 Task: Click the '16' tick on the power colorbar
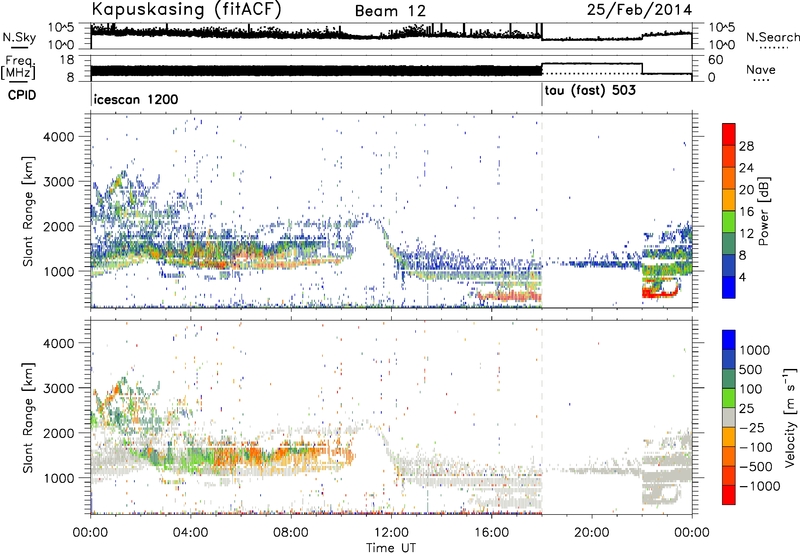(746, 212)
